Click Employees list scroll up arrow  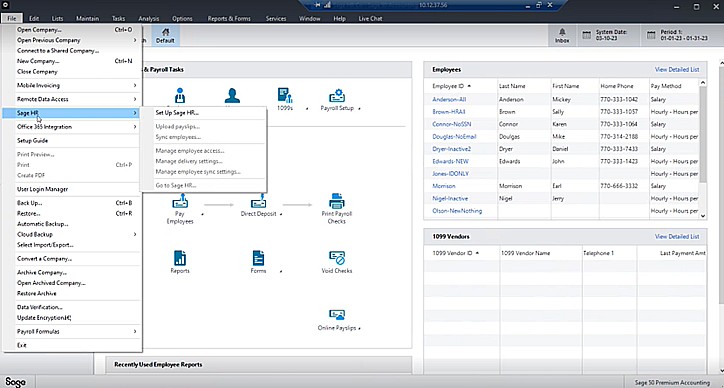click(x=703, y=83)
